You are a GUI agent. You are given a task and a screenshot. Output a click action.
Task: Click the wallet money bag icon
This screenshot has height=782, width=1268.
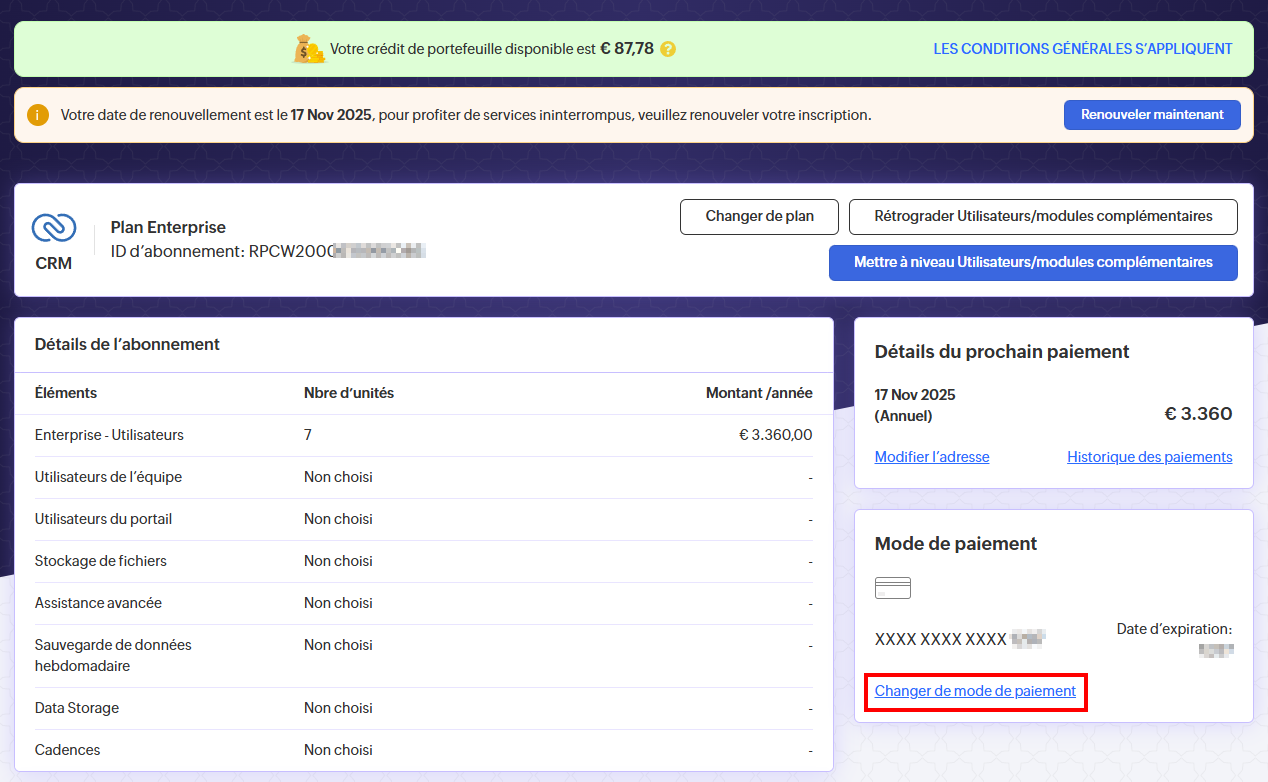pyautogui.click(x=309, y=49)
